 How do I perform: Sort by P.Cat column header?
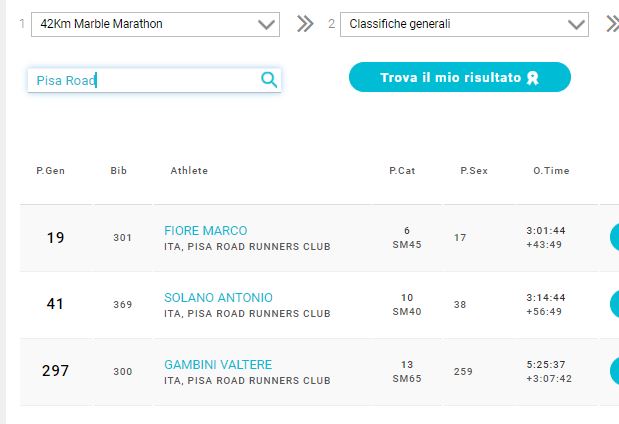click(x=402, y=171)
